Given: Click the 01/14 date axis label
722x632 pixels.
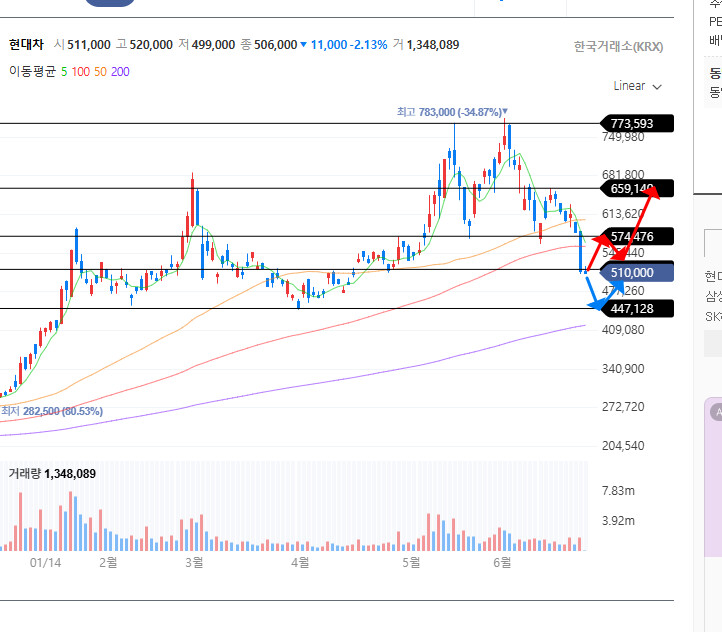Looking at the screenshot, I should 45,562.
